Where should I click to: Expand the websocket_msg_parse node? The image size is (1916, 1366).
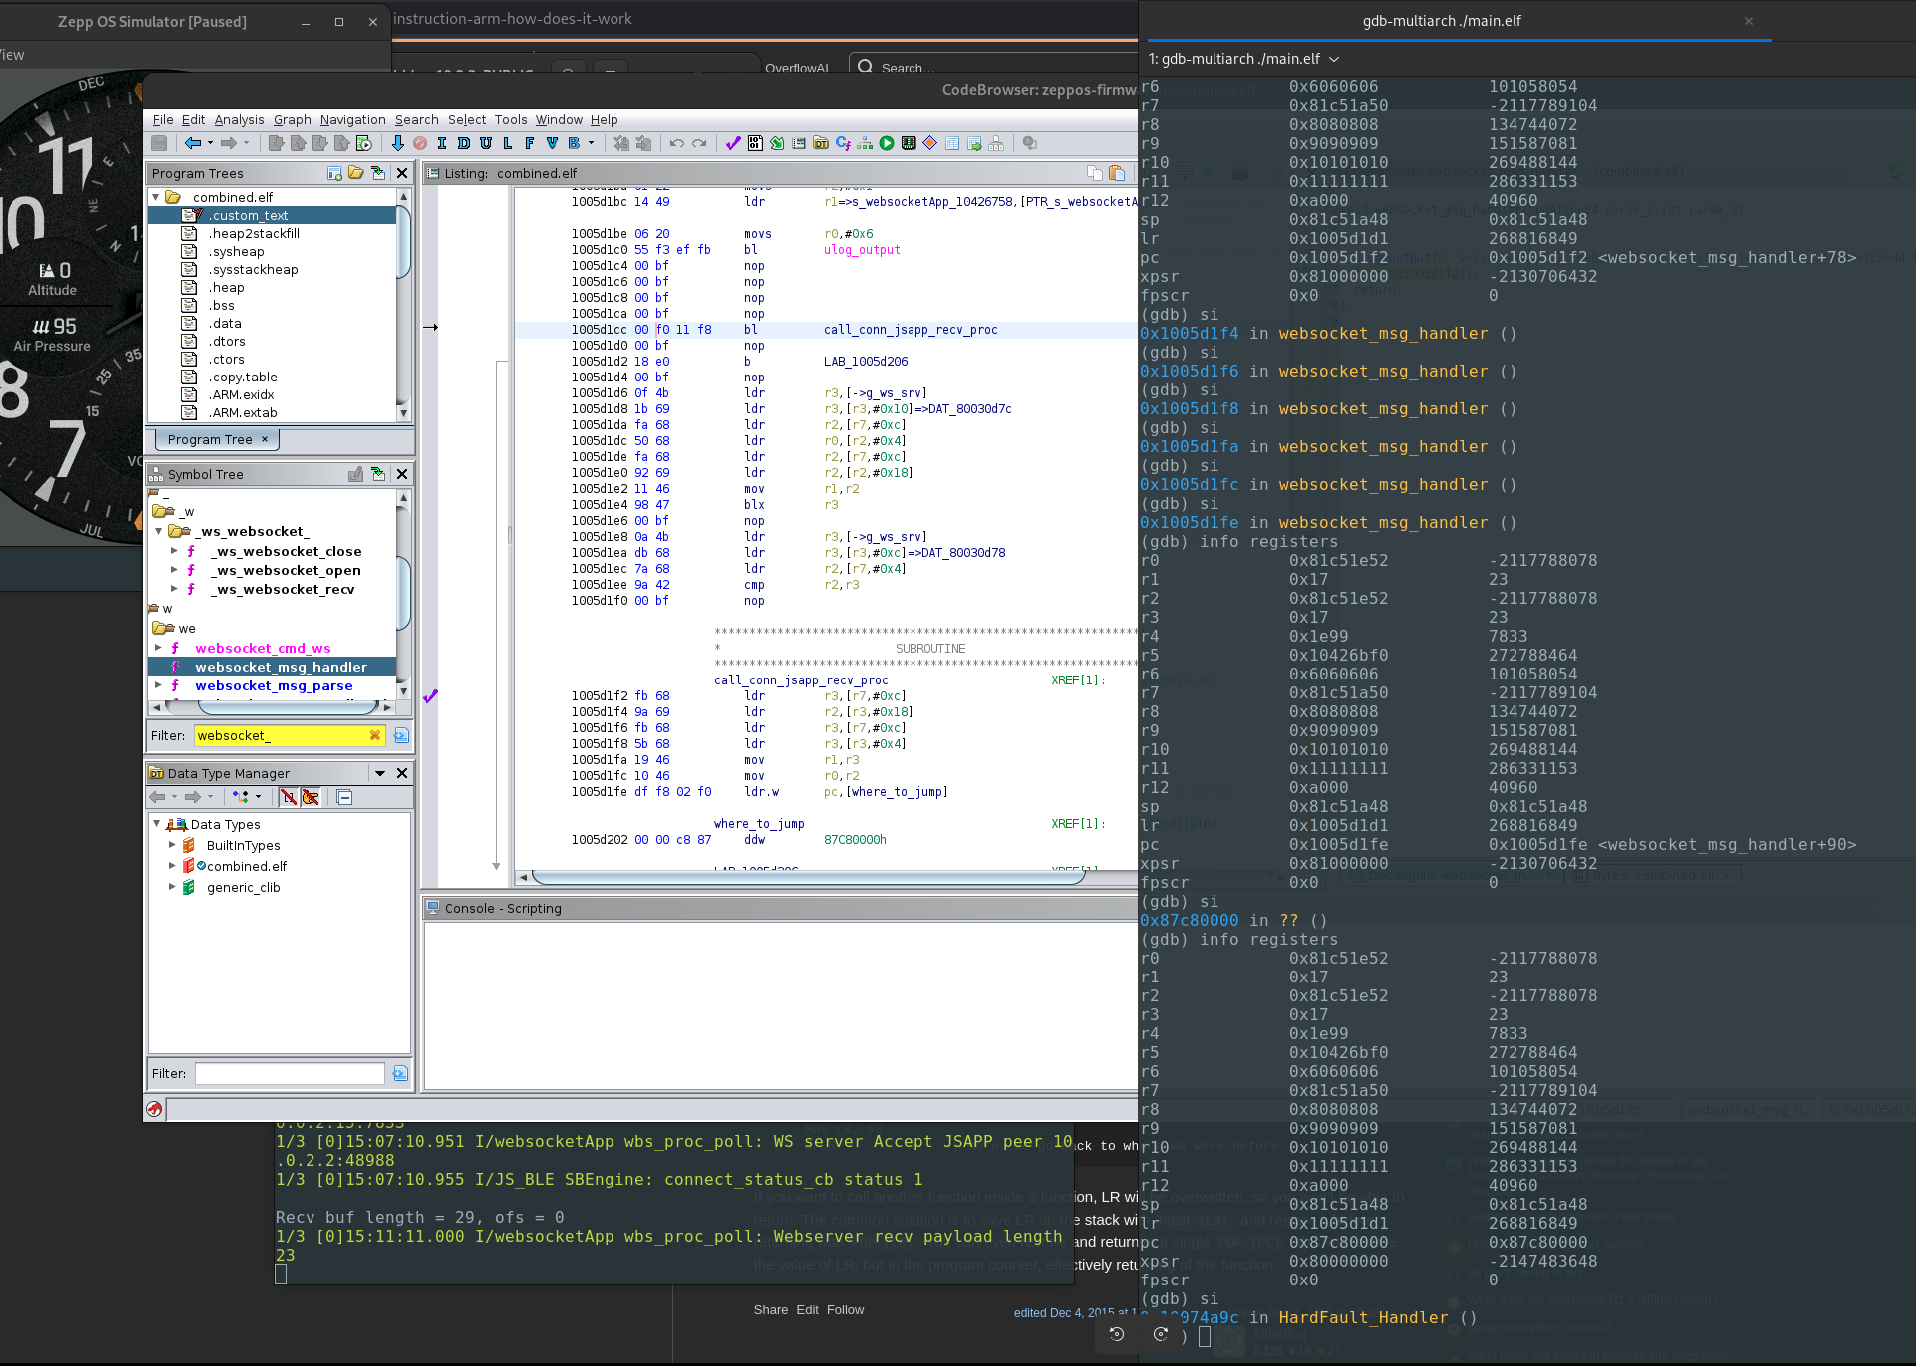pos(158,685)
